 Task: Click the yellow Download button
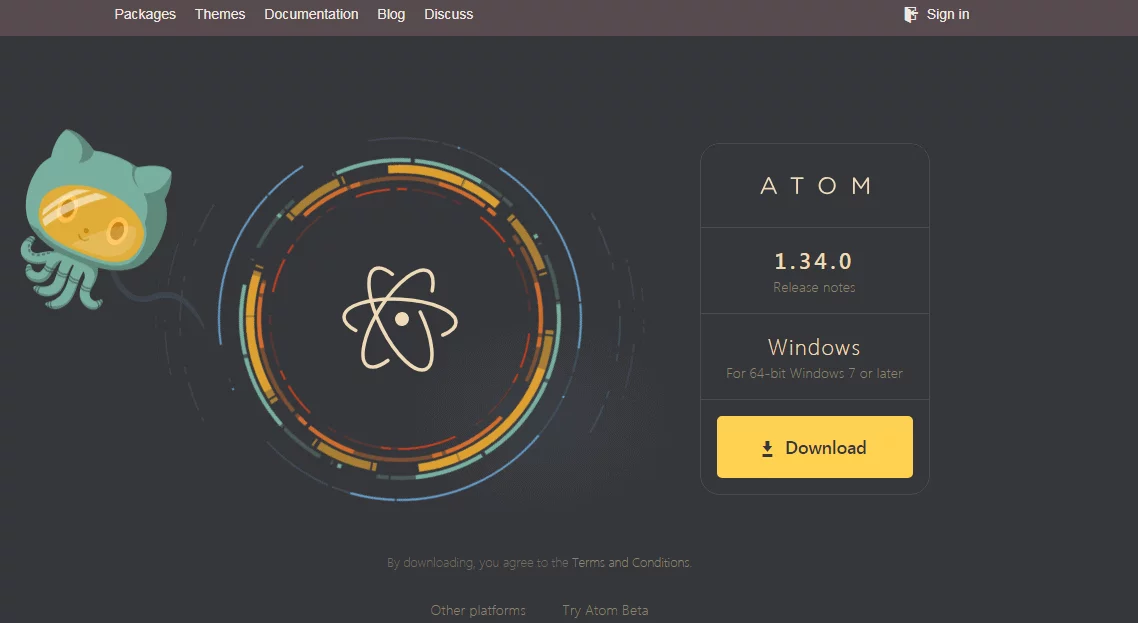[814, 447]
